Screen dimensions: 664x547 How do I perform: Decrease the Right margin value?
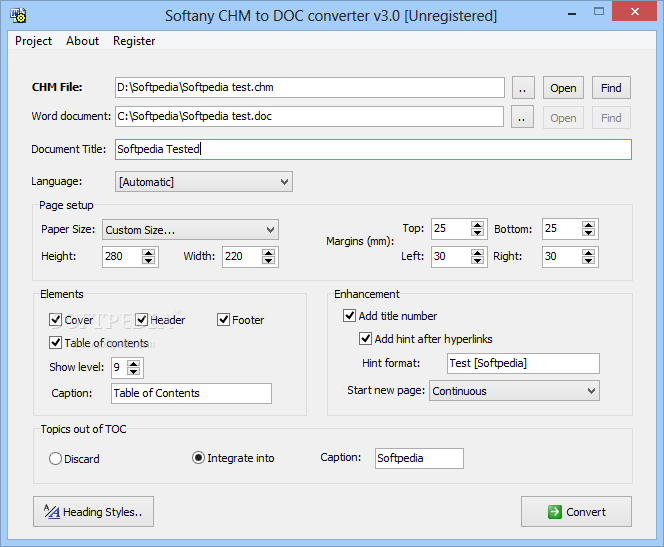[588, 260]
